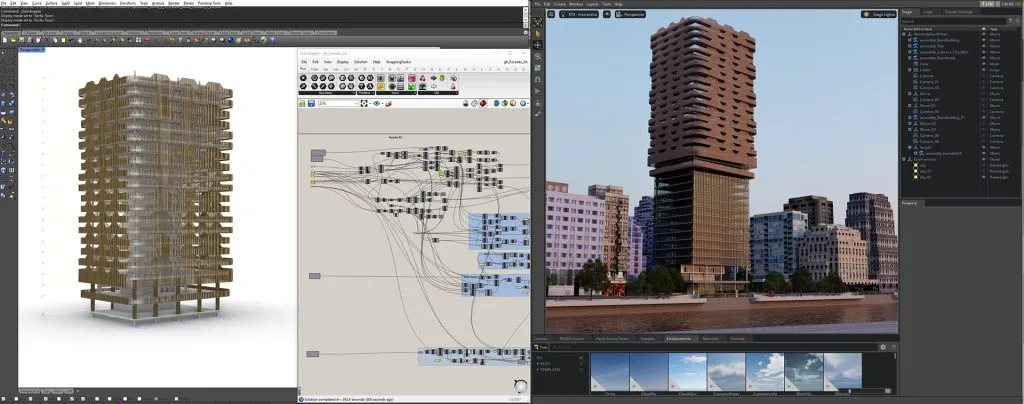Open the Perspective camera dropdown in Omniverse viewport
The width and height of the screenshot is (1024, 404).
click(630, 14)
